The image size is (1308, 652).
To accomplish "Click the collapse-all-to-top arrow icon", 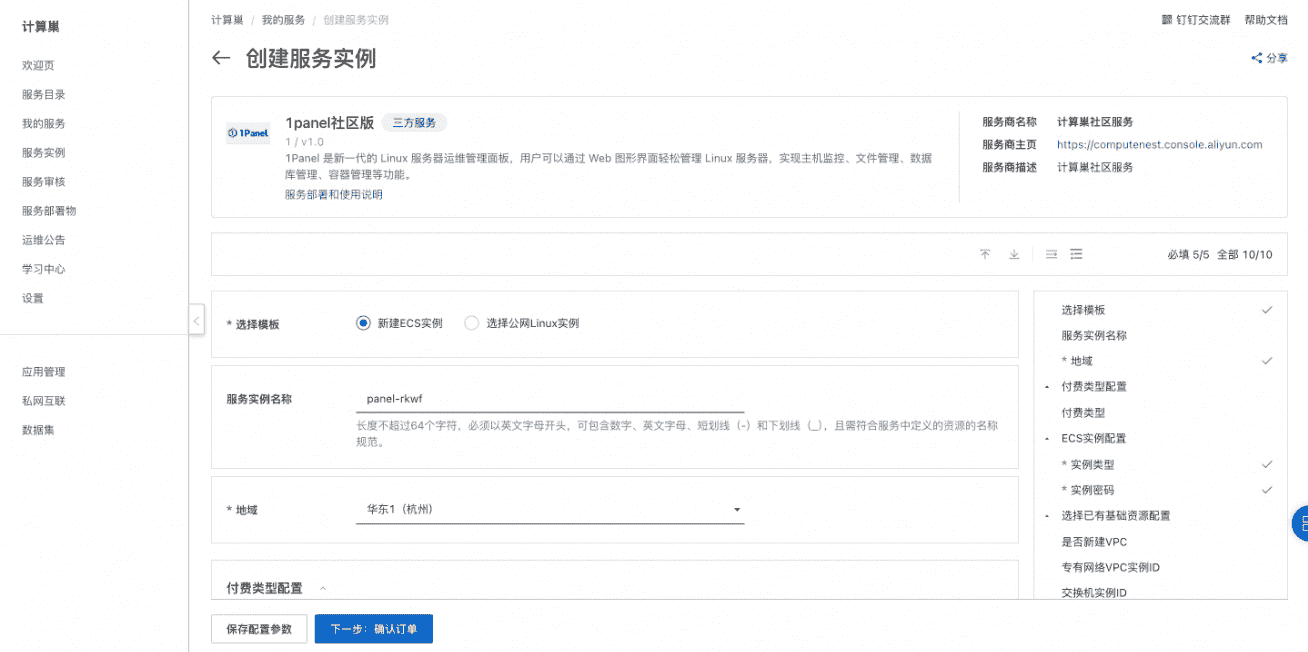I will pyautogui.click(x=985, y=254).
